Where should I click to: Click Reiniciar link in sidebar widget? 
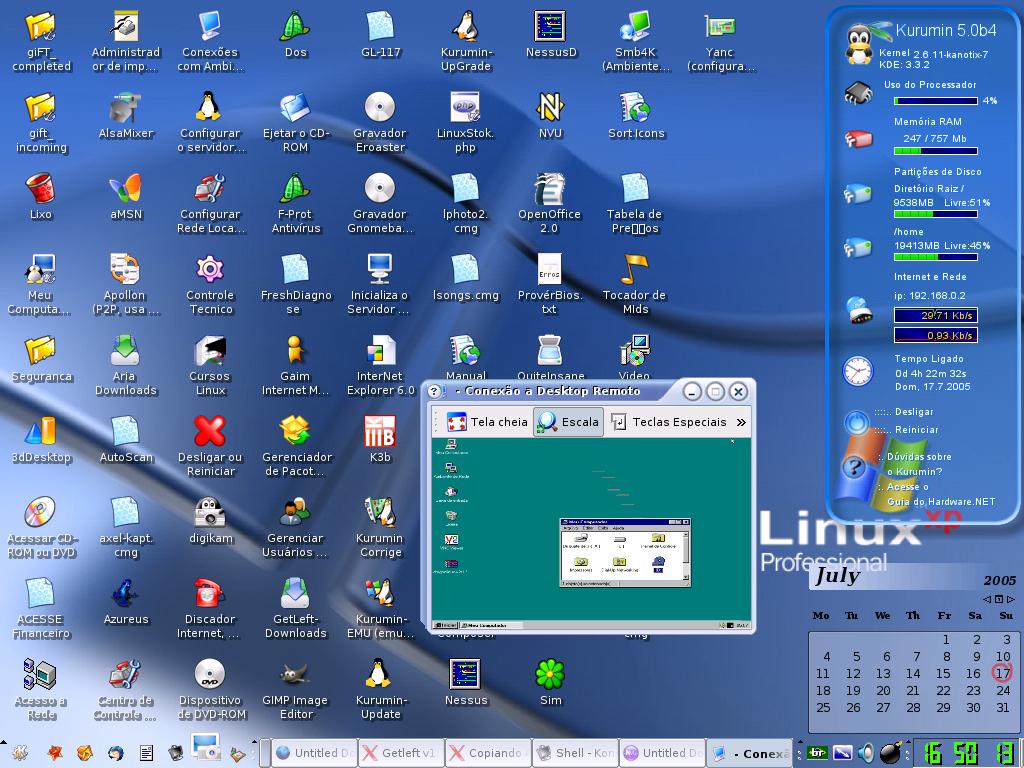pos(916,430)
